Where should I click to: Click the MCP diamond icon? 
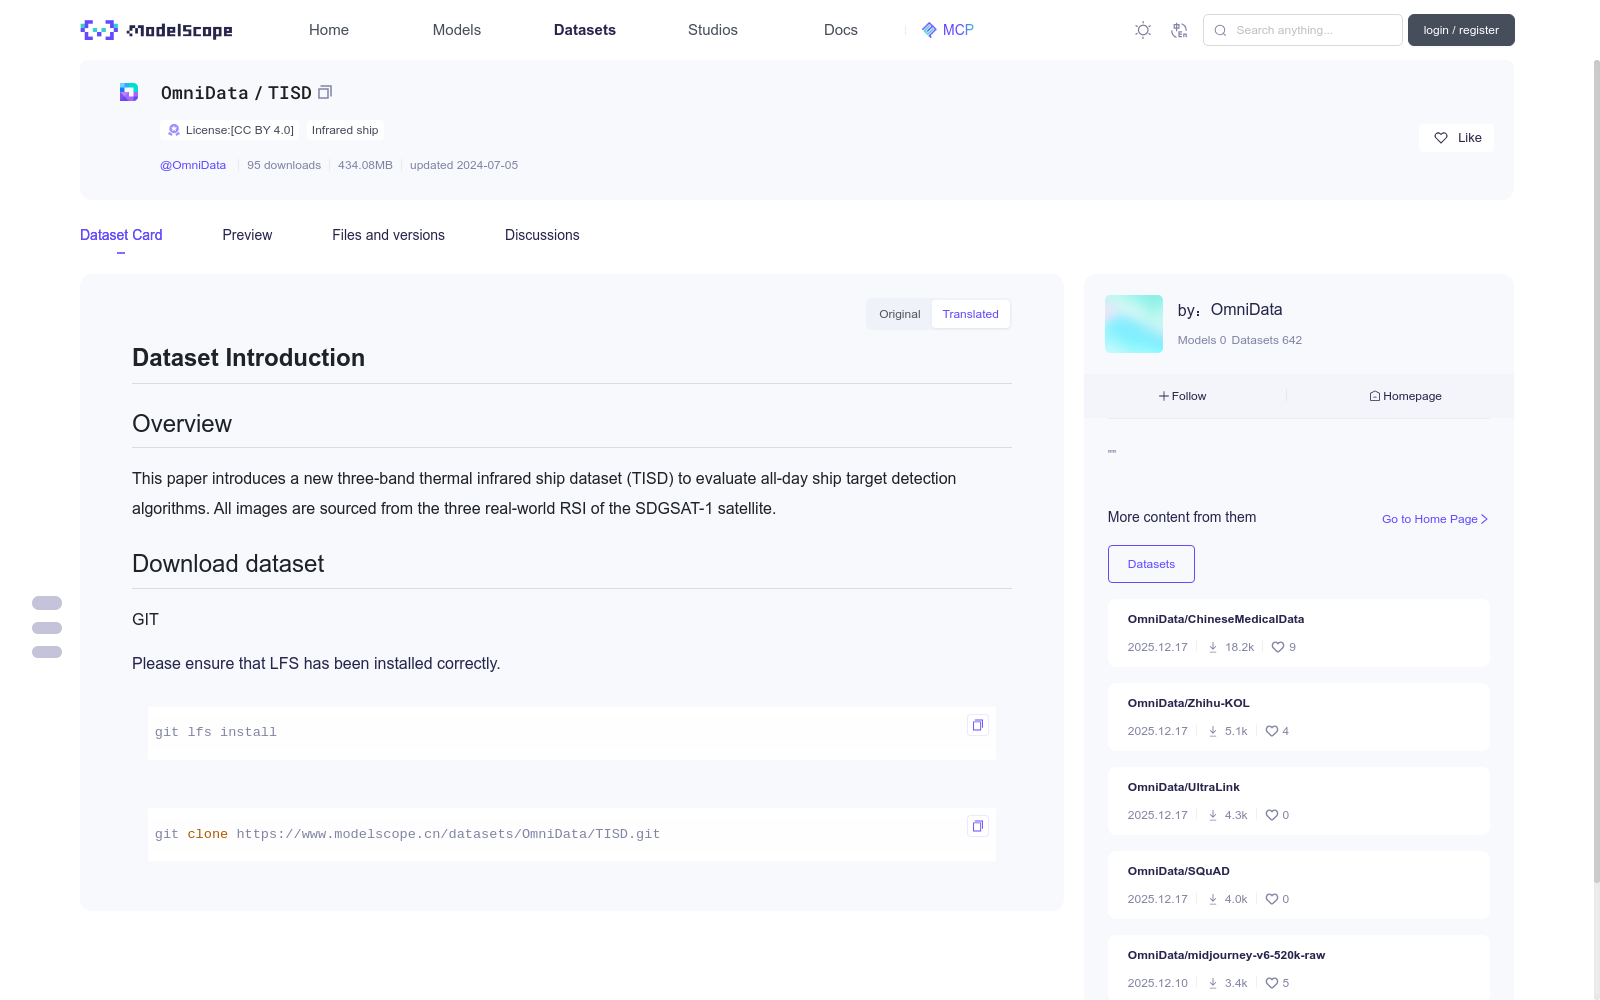click(x=929, y=30)
